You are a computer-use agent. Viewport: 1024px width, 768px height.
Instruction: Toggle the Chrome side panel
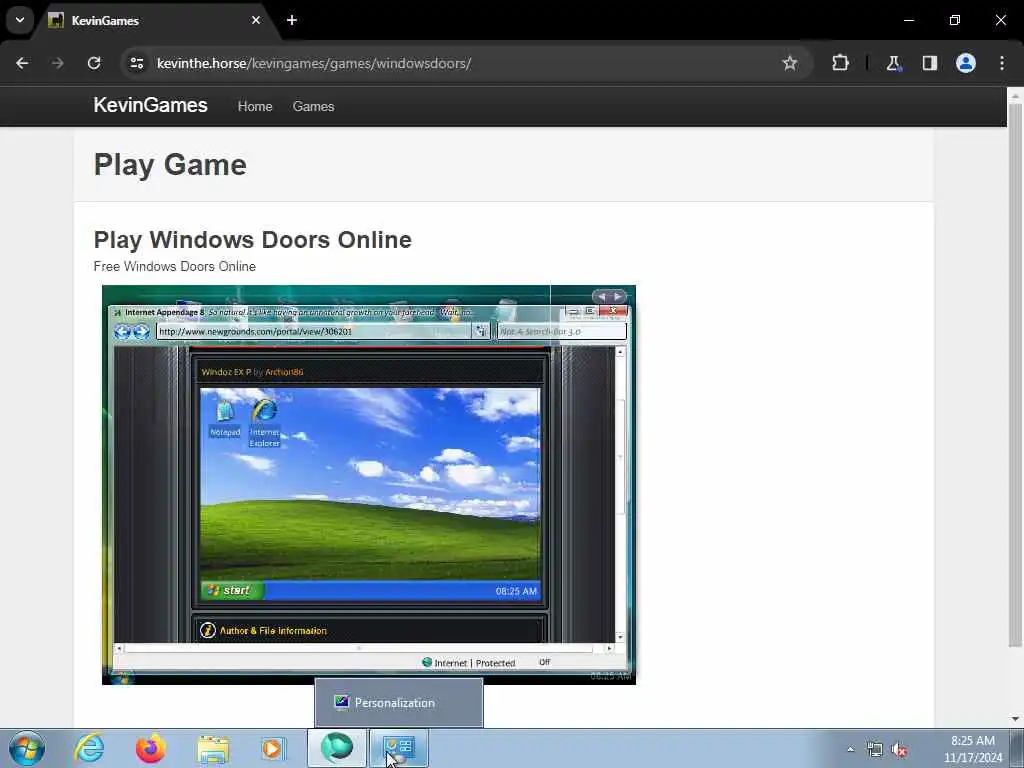tap(930, 63)
